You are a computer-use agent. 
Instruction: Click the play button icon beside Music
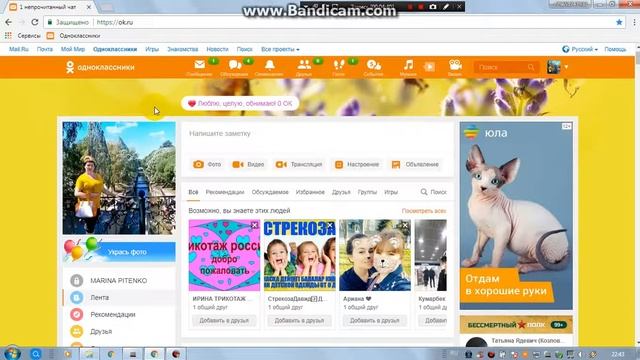[429, 67]
